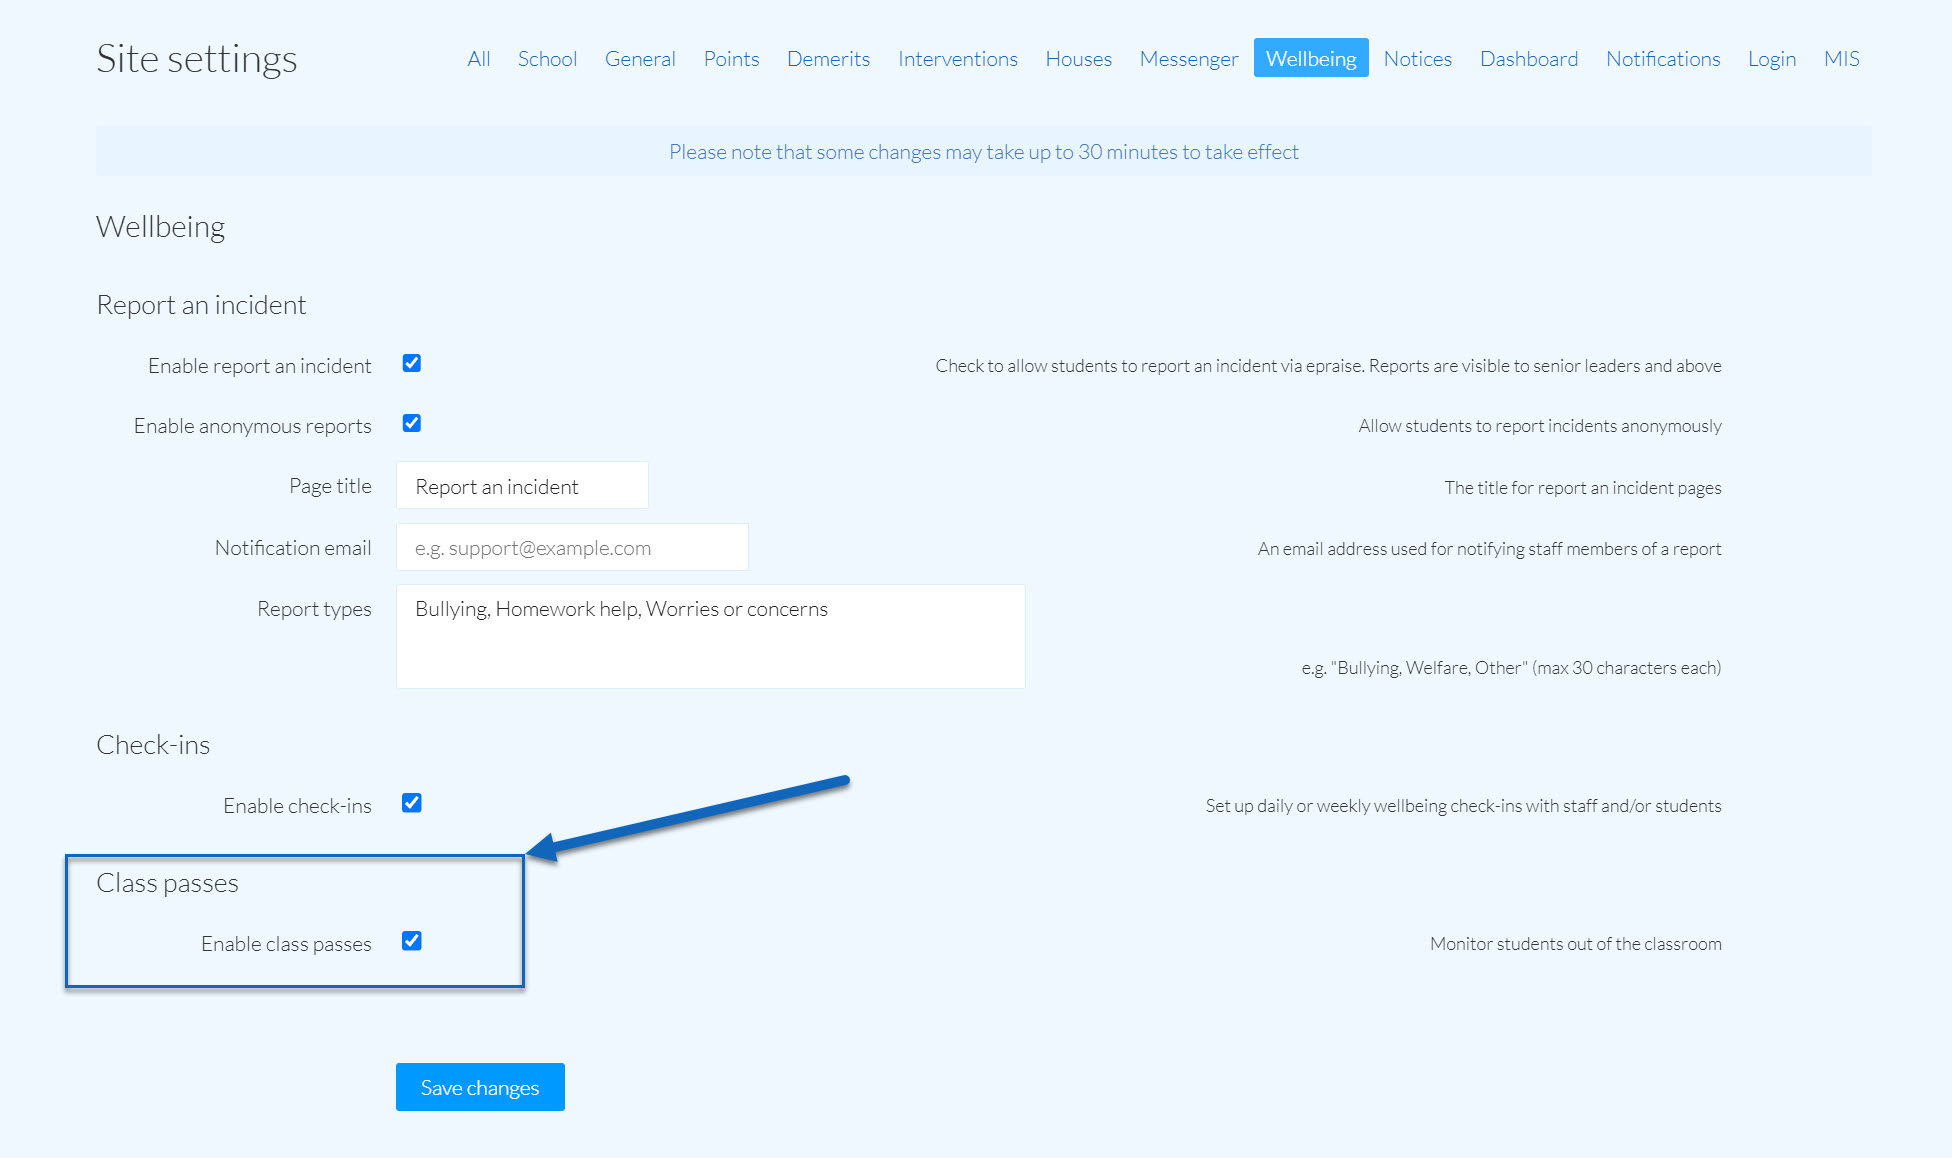Click 'Monitor students out of the classroom' text
Screen dimensions: 1952x1158
1575,944
